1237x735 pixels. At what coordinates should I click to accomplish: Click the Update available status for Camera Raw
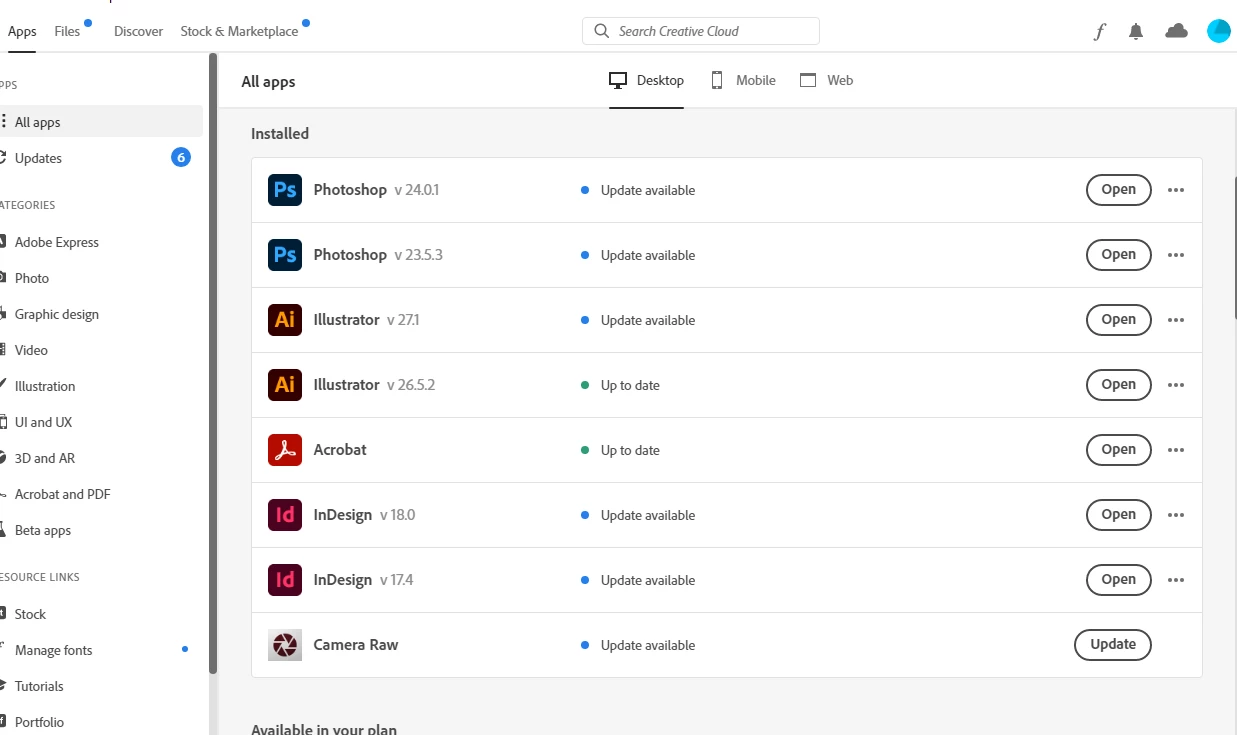638,645
